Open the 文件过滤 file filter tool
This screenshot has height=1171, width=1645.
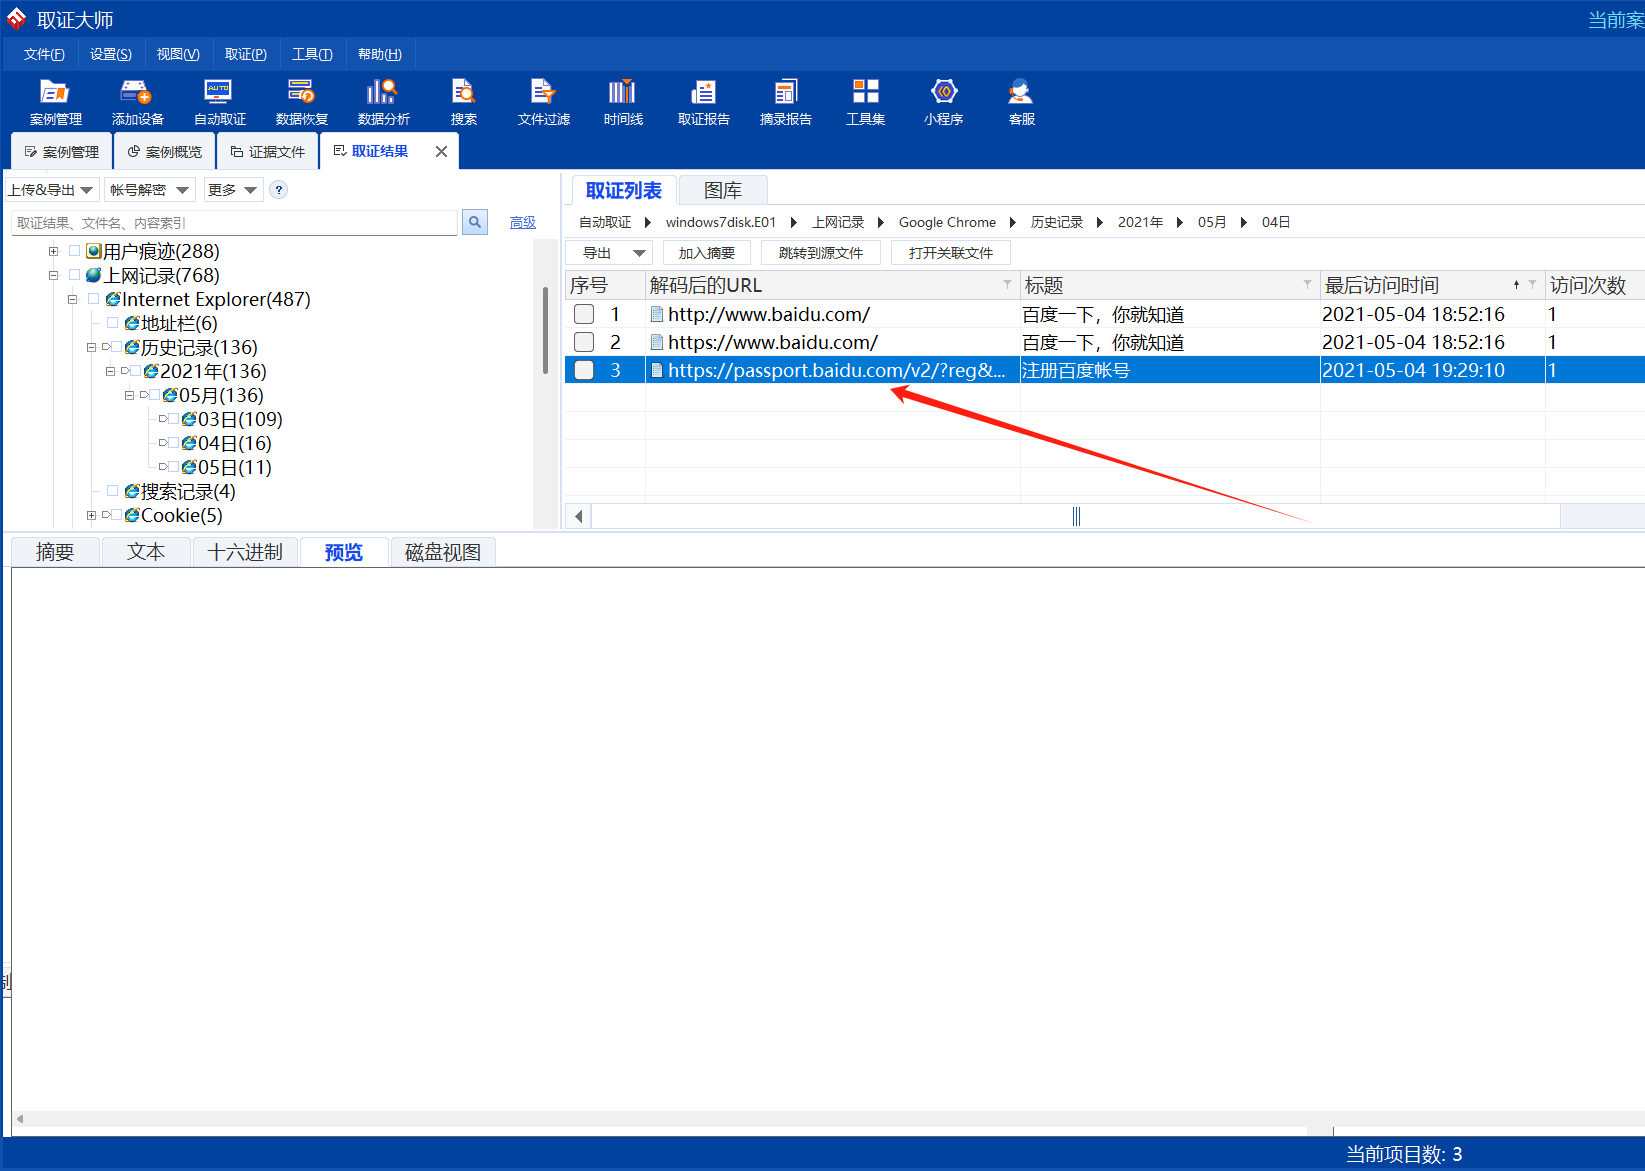coord(543,102)
